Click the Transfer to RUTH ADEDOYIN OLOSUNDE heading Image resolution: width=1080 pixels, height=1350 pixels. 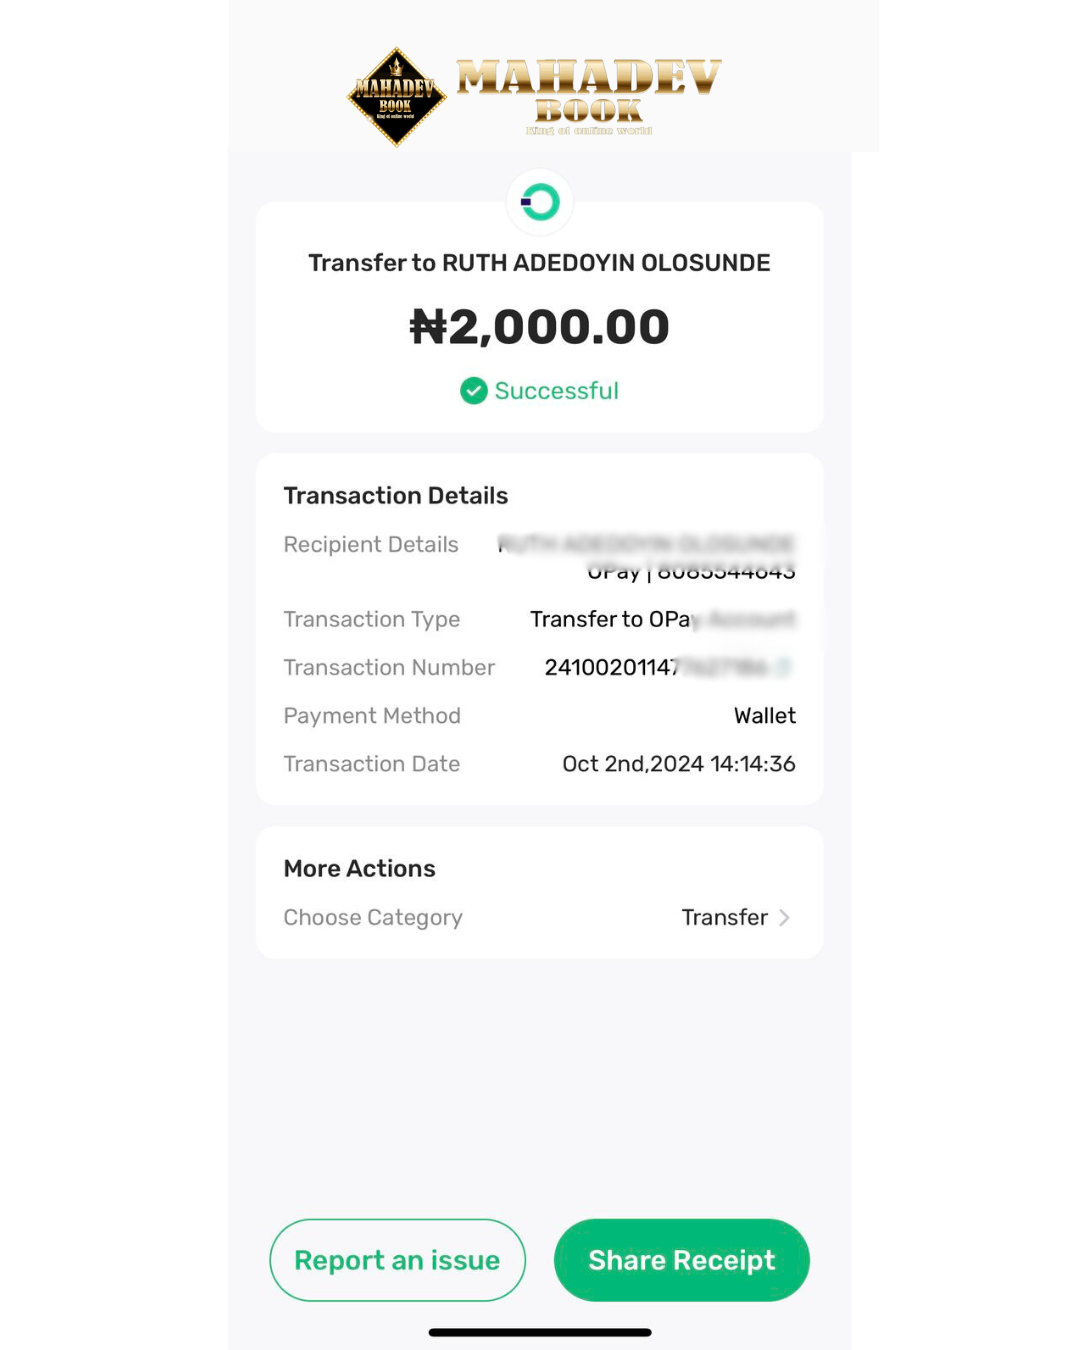point(540,263)
